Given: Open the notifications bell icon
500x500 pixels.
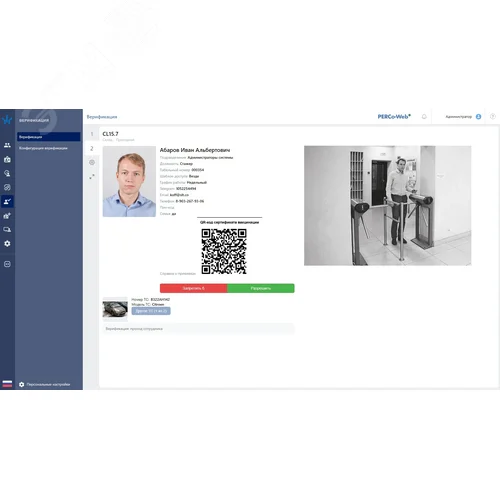Looking at the screenshot, I should 424,117.
